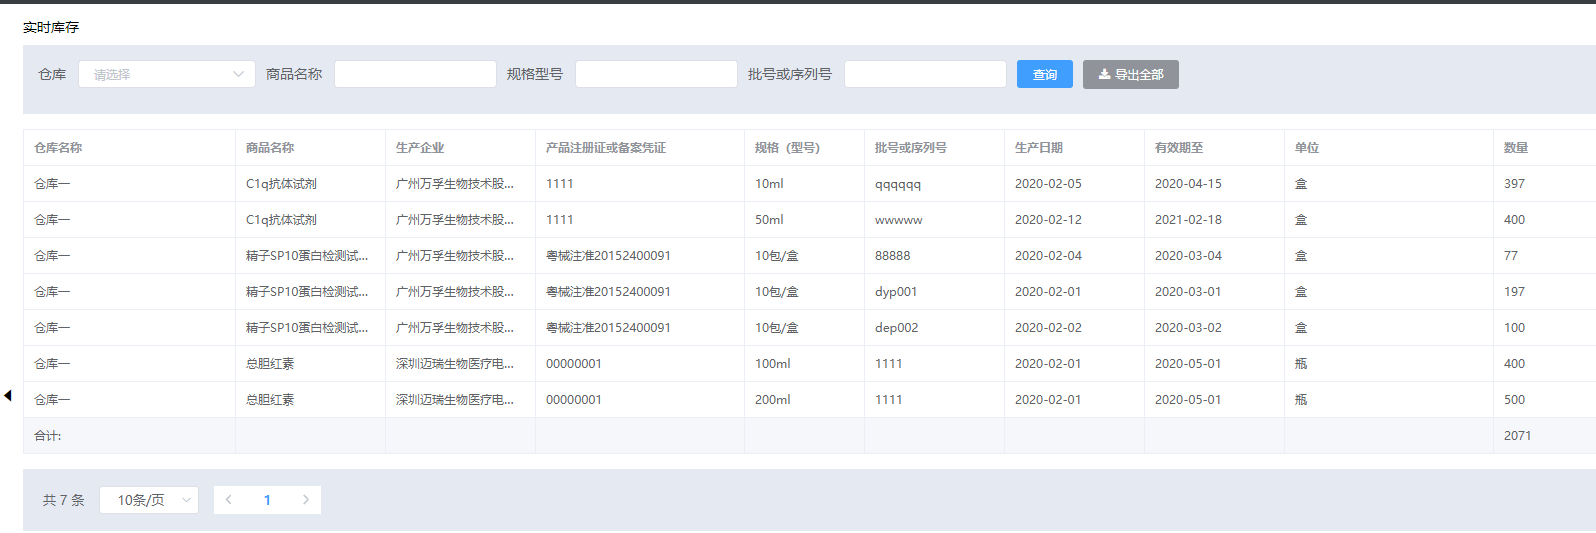Go to next page arrow

[x=305, y=500]
